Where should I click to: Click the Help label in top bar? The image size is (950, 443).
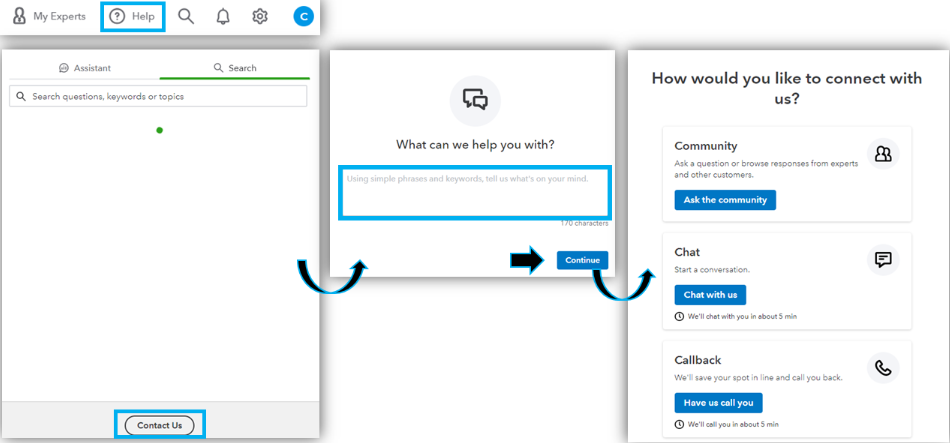143,16
